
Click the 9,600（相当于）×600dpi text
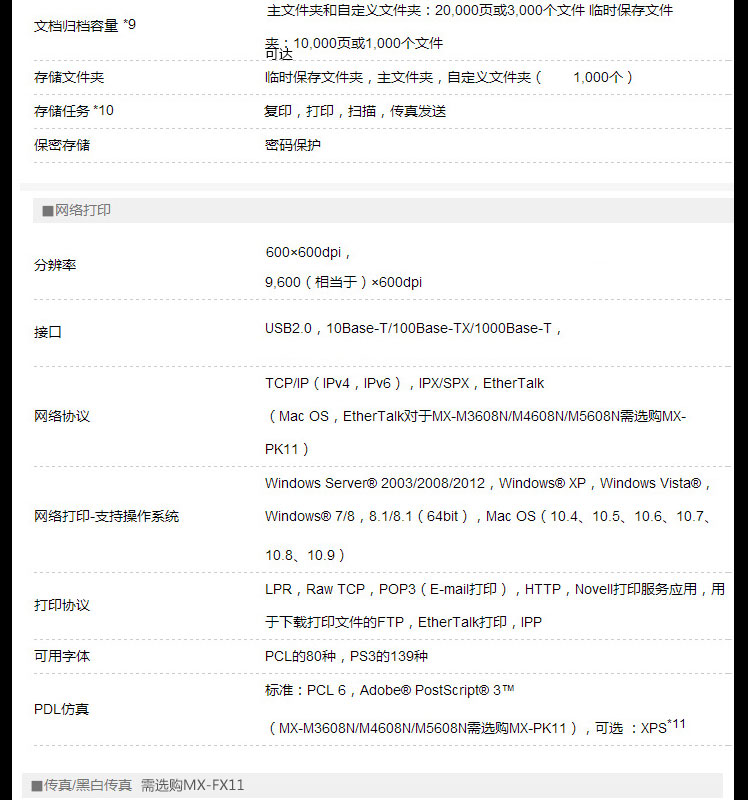343,282
